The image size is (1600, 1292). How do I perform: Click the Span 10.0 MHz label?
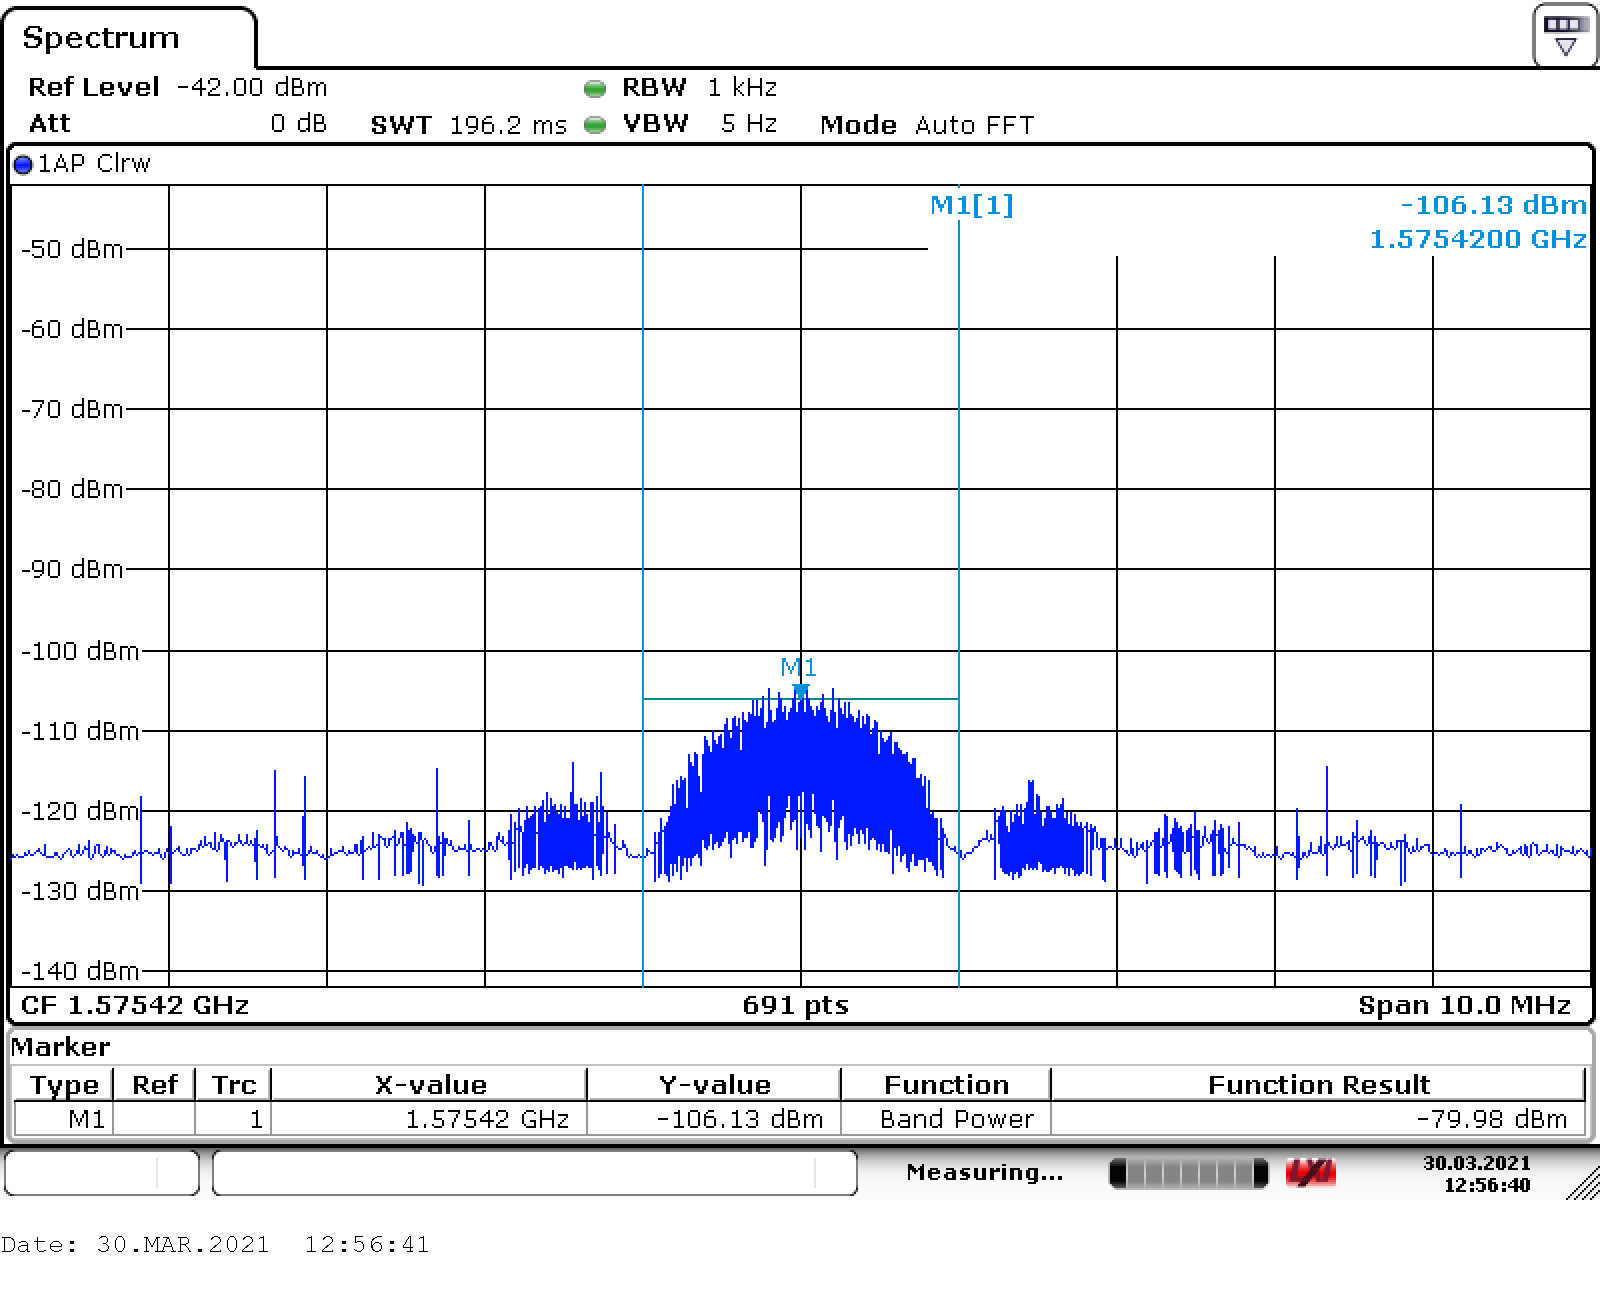(x=1464, y=1005)
